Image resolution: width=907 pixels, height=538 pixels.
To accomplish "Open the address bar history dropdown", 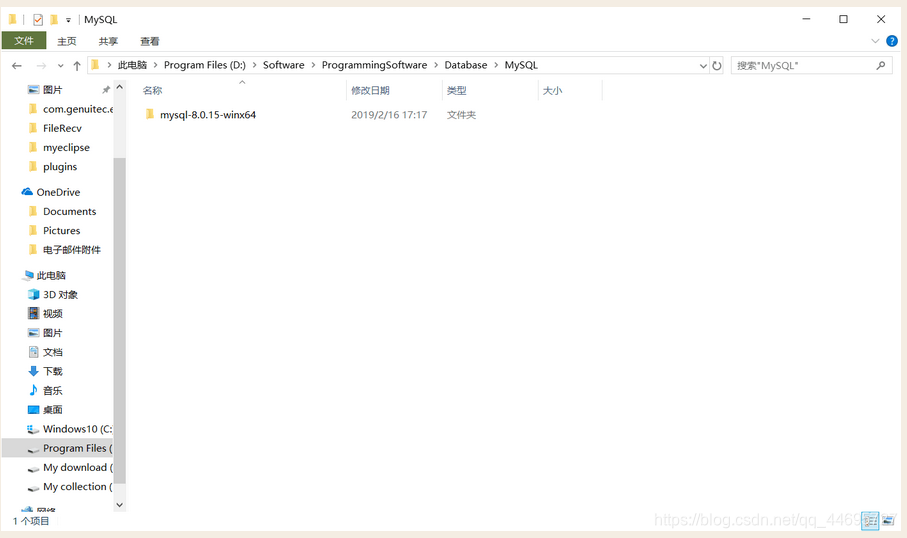I will coord(703,66).
